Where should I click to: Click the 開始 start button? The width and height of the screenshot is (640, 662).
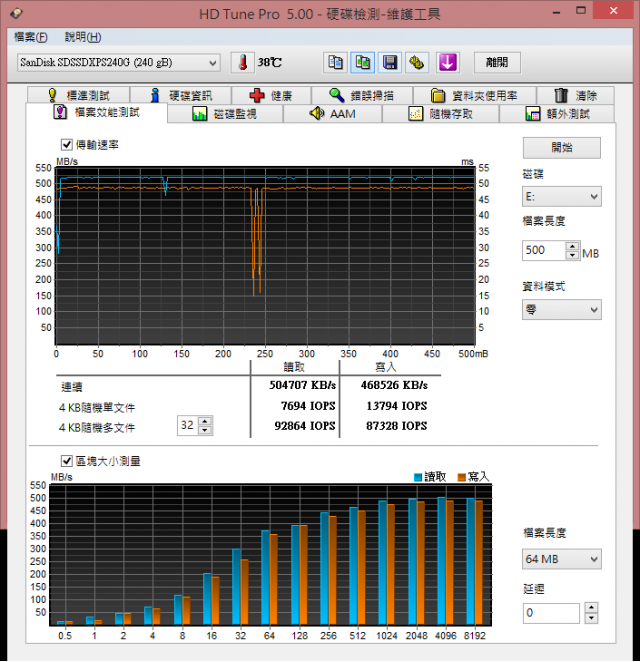pyautogui.click(x=562, y=148)
